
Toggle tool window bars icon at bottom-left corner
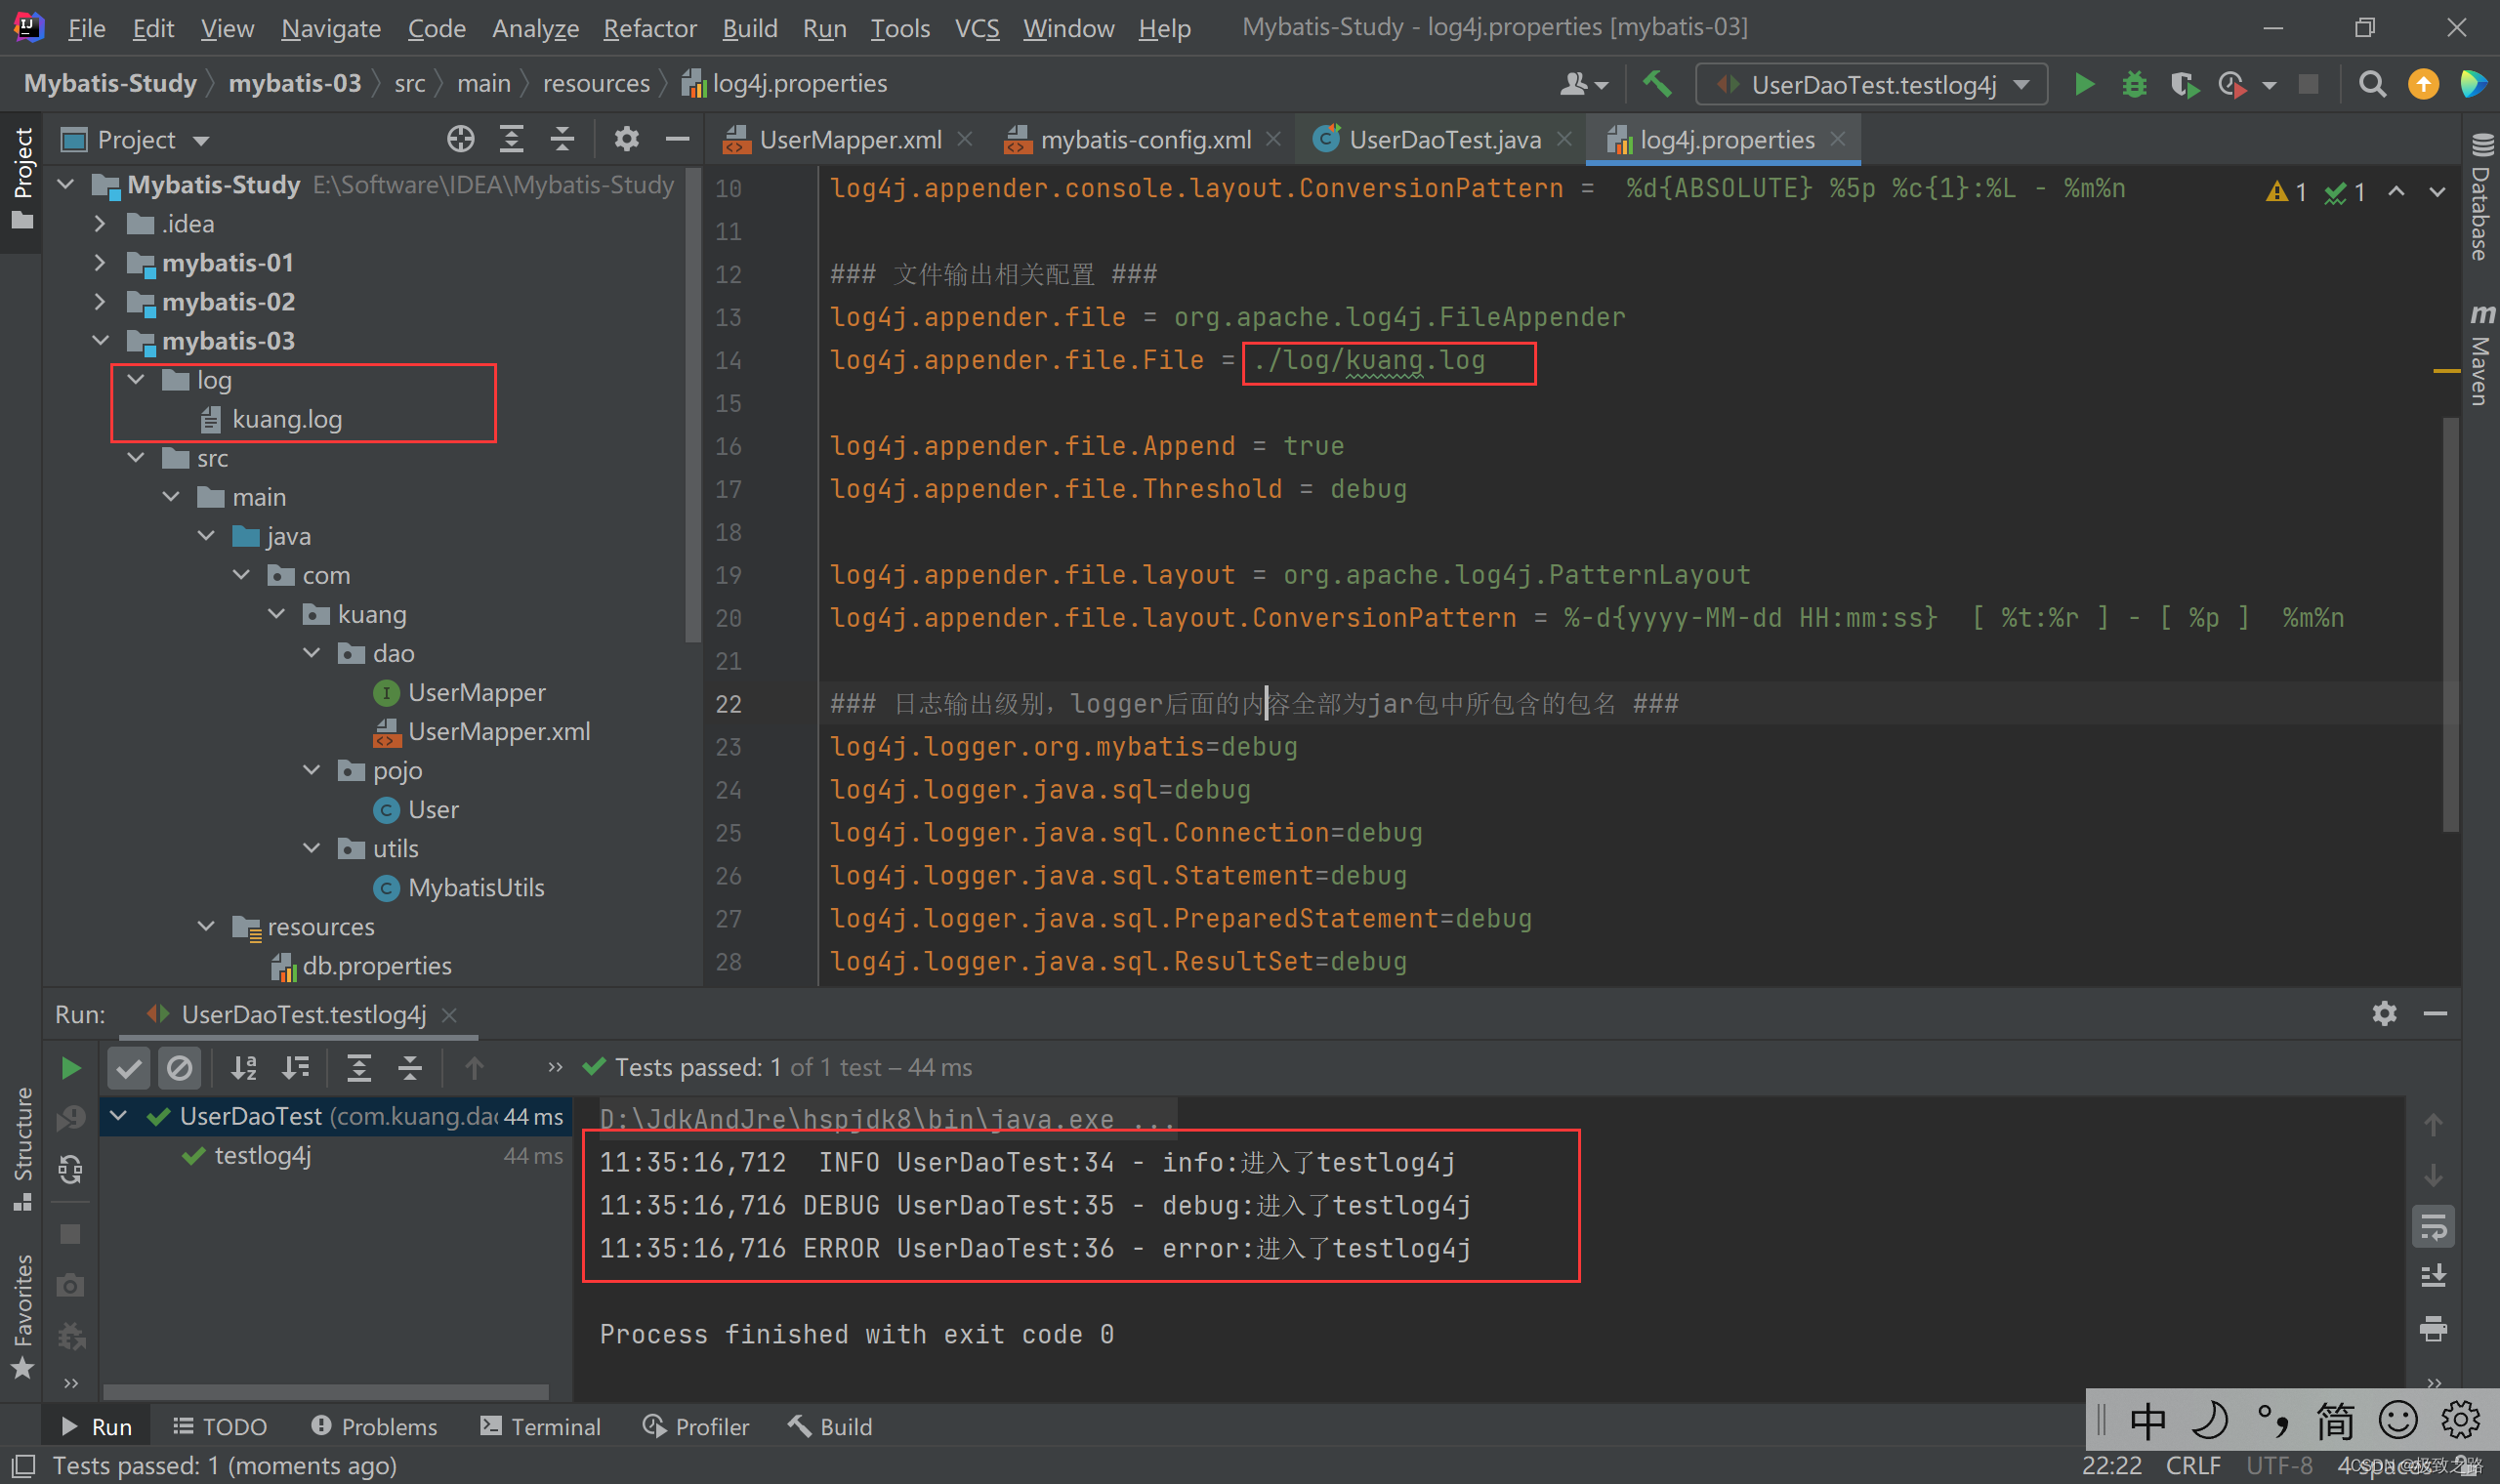coord(22,1466)
